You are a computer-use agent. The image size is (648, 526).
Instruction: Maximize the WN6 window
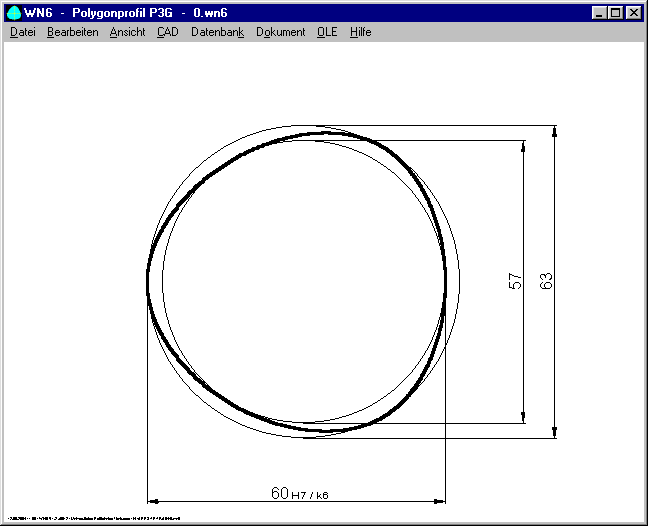click(614, 13)
